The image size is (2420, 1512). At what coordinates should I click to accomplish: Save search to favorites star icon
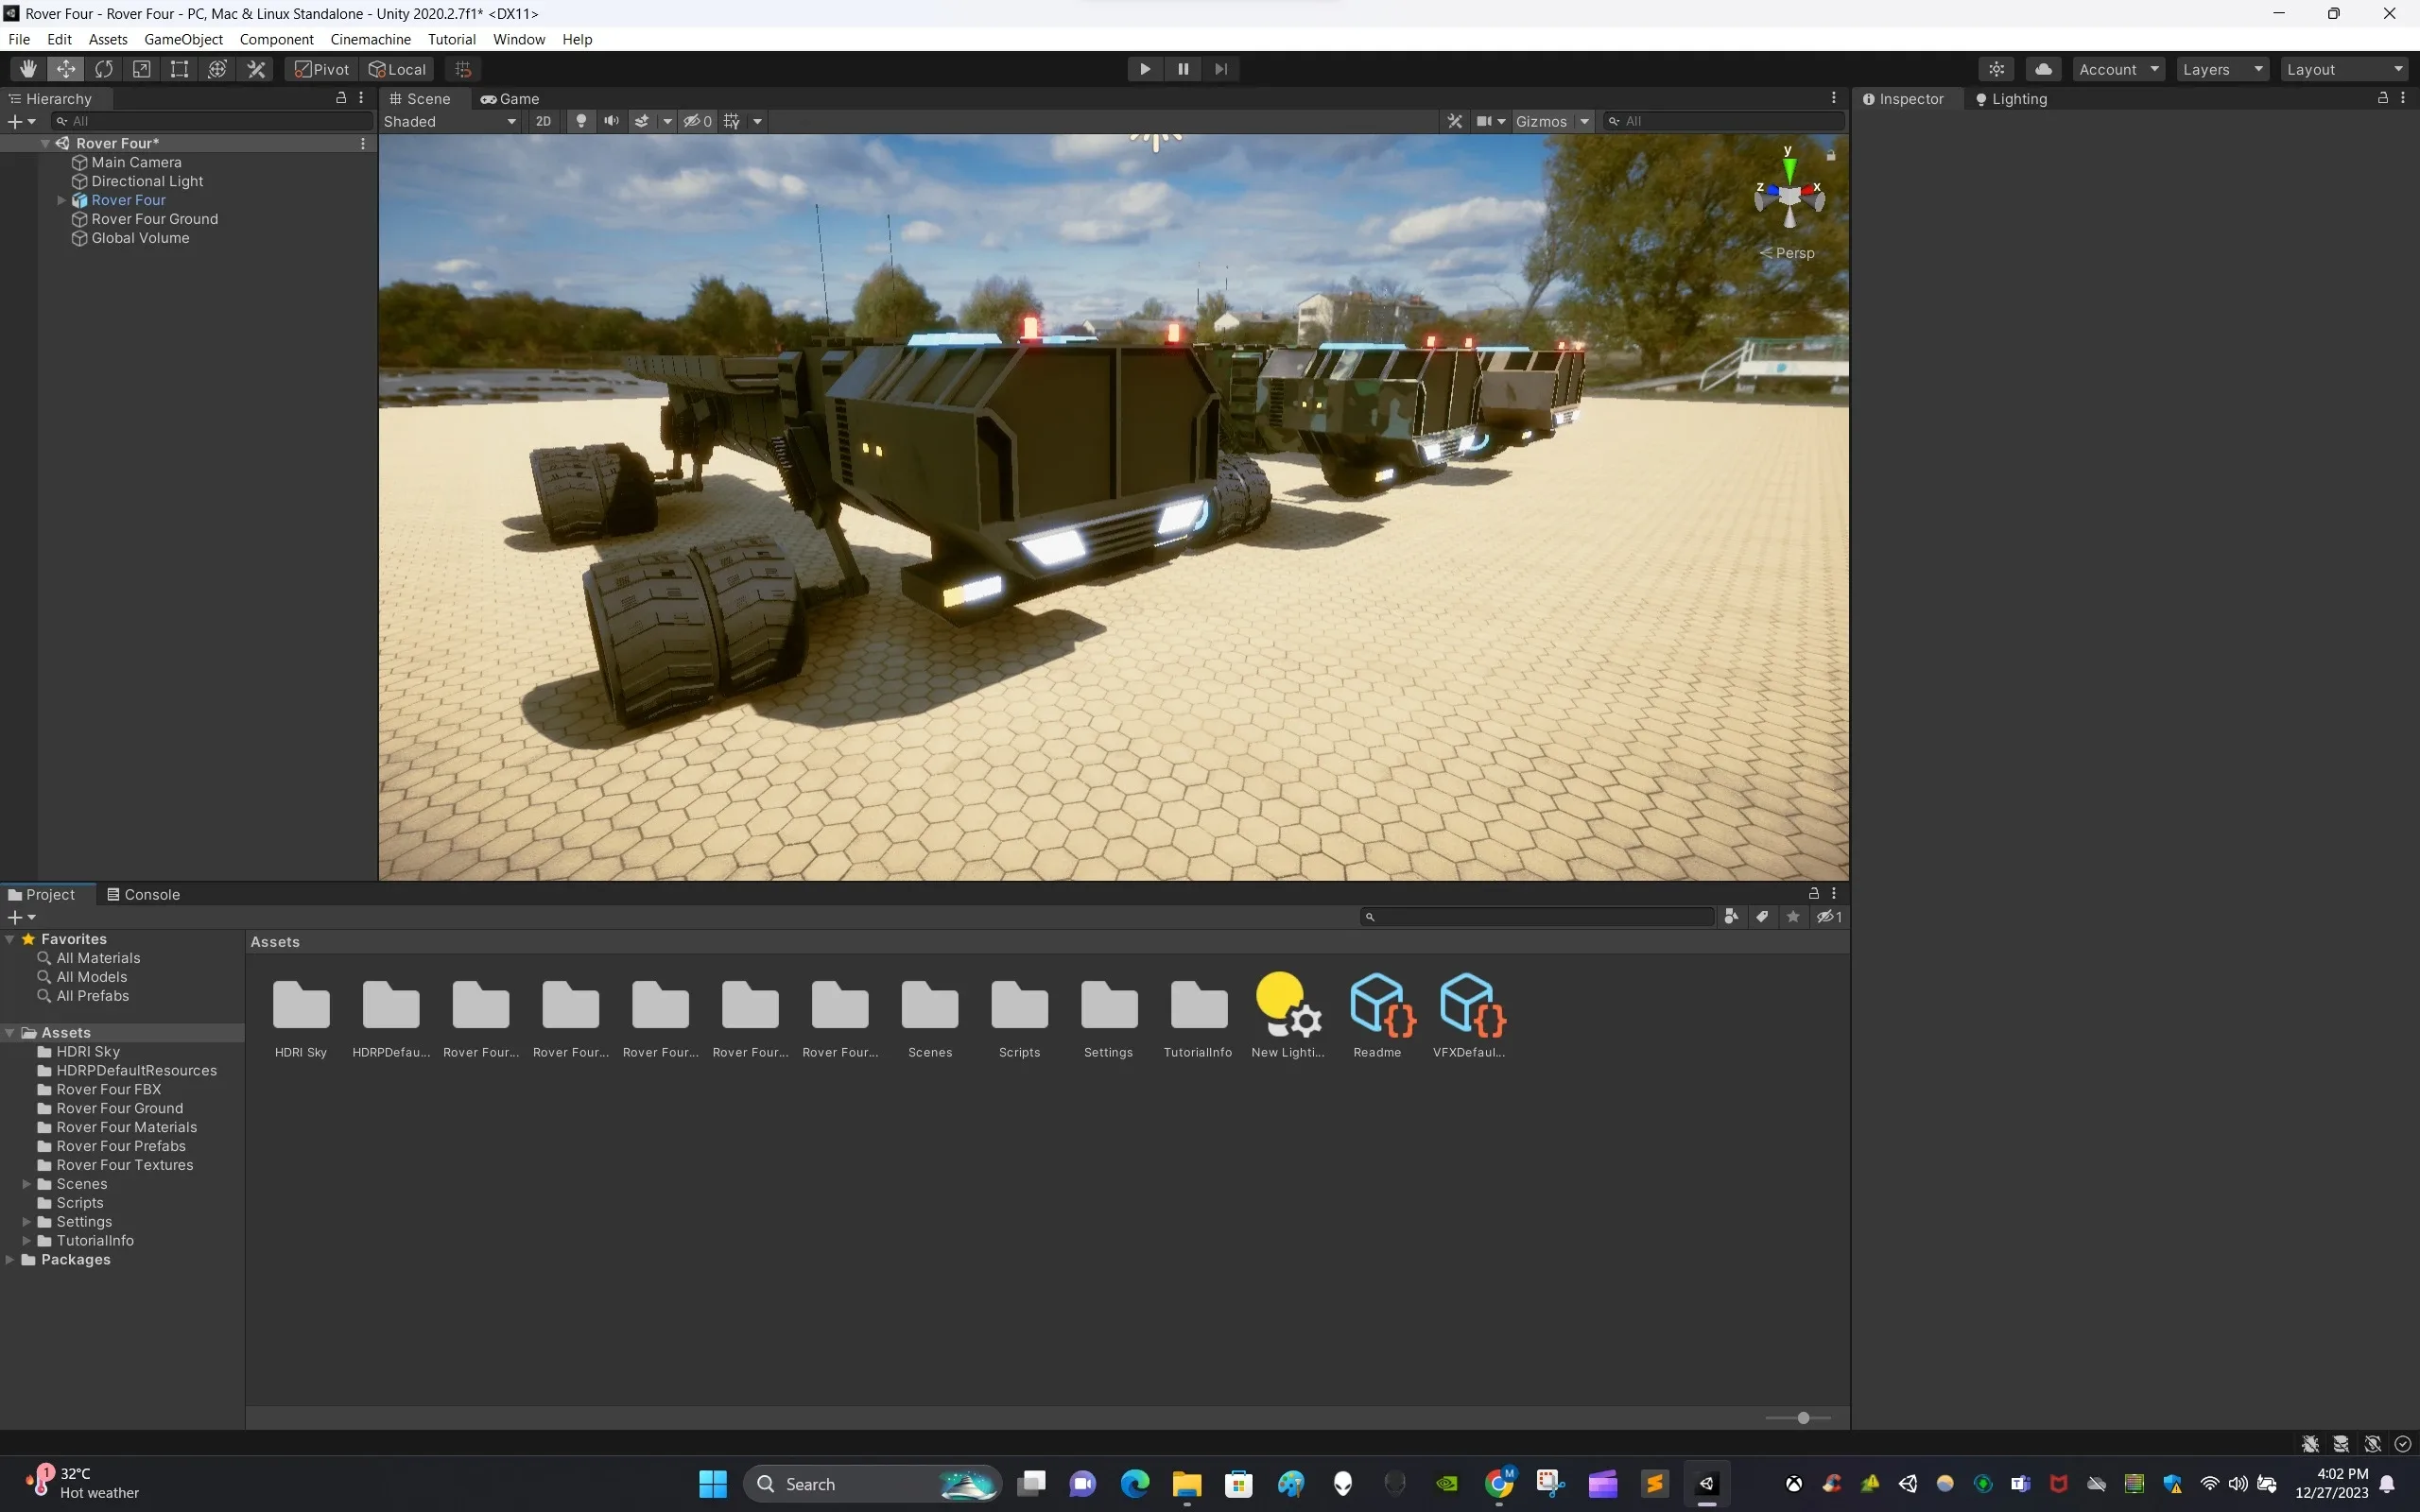(1793, 917)
